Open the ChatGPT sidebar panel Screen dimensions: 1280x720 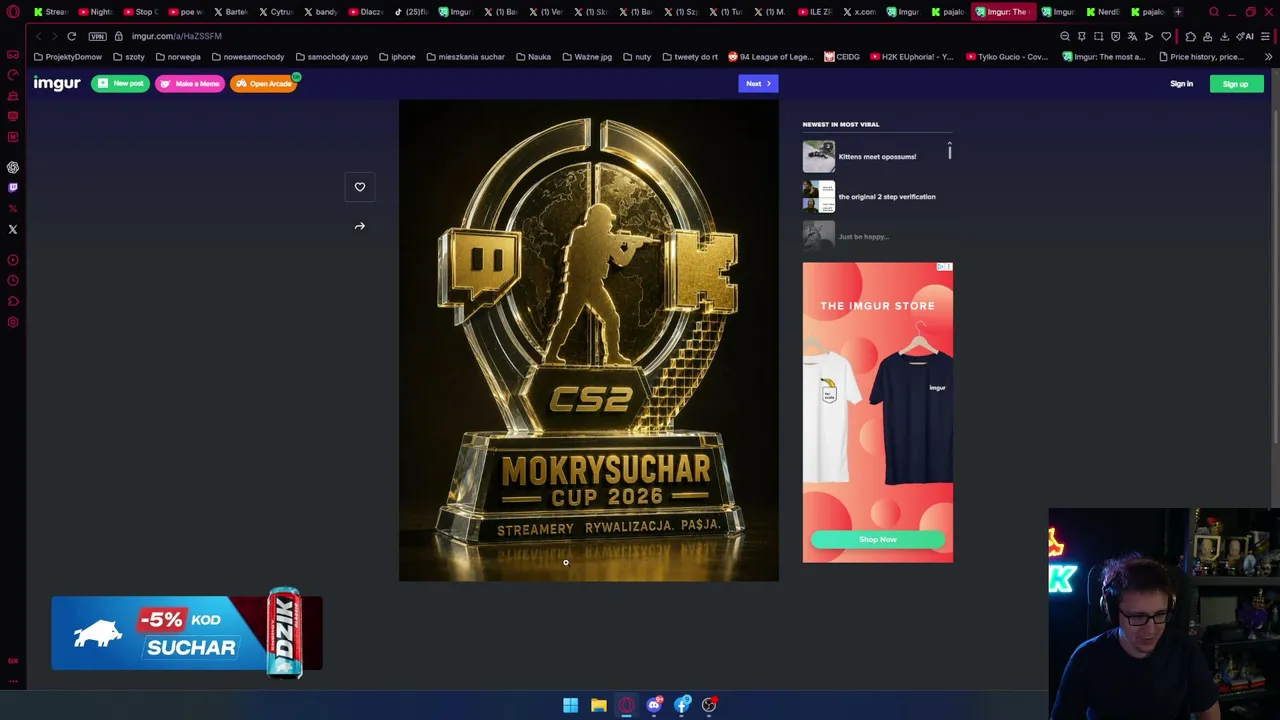13,167
